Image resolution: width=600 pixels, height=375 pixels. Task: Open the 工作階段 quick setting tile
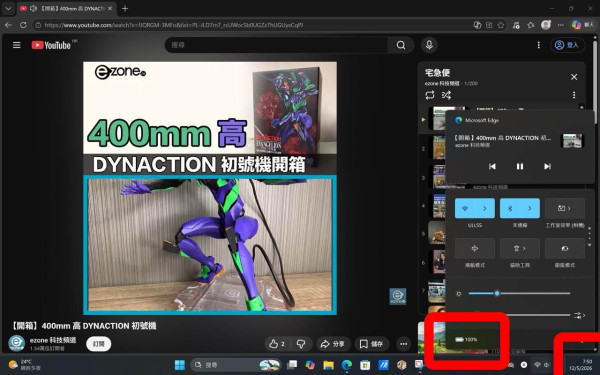coord(565,208)
